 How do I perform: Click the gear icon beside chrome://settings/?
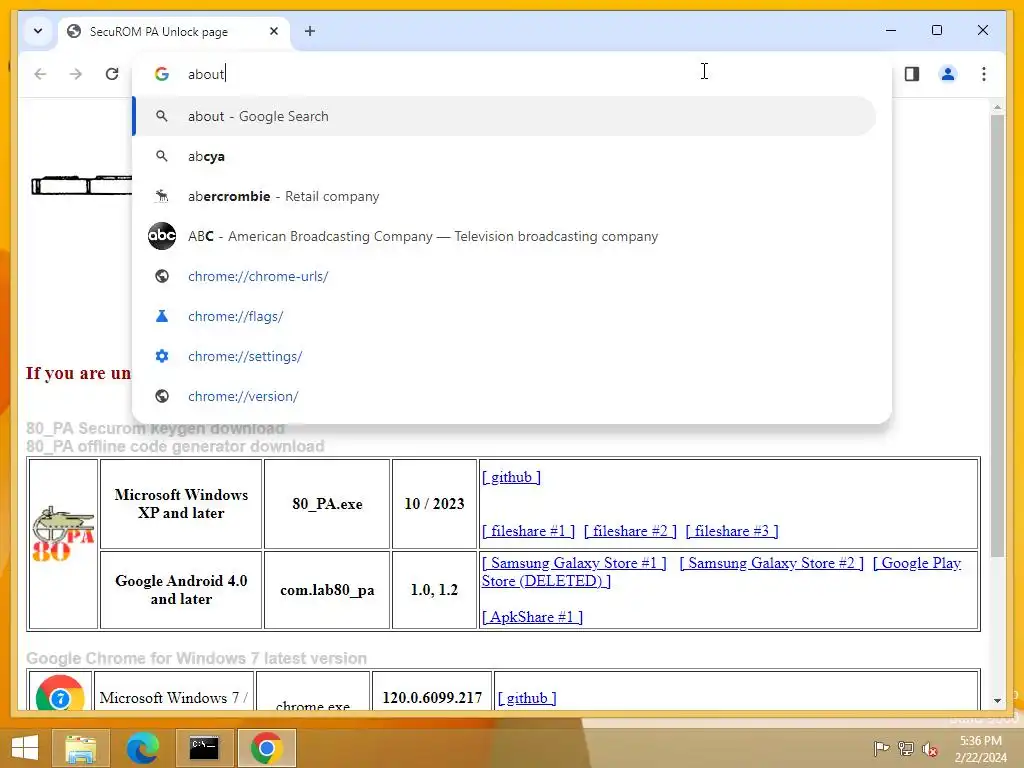coord(162,356)
